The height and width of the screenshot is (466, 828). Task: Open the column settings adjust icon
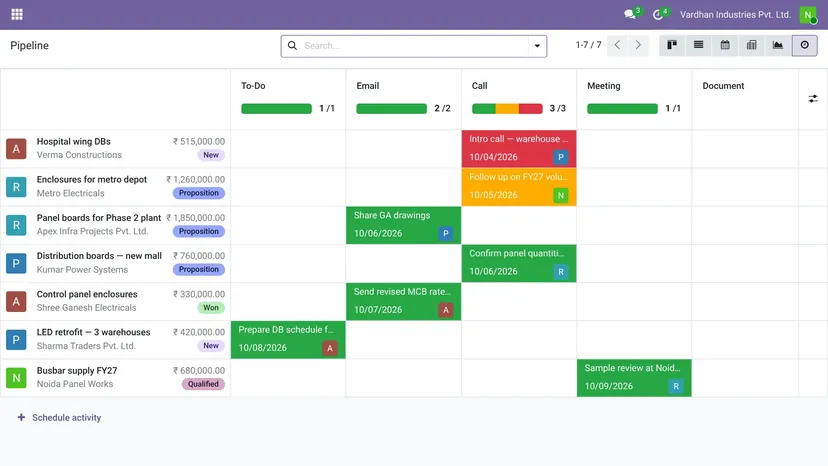813,99
